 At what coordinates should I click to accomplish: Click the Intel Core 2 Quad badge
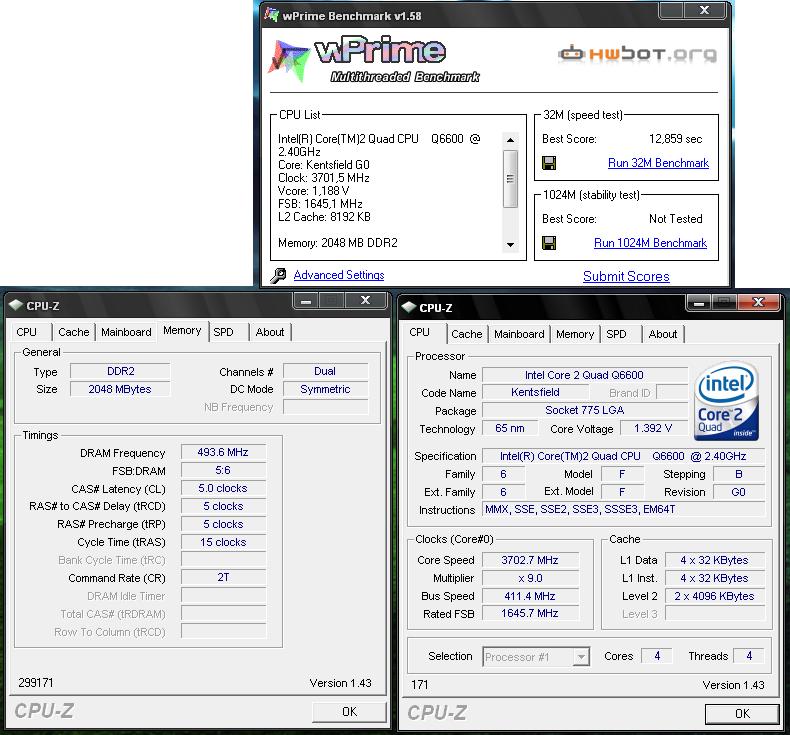[726, 400]
